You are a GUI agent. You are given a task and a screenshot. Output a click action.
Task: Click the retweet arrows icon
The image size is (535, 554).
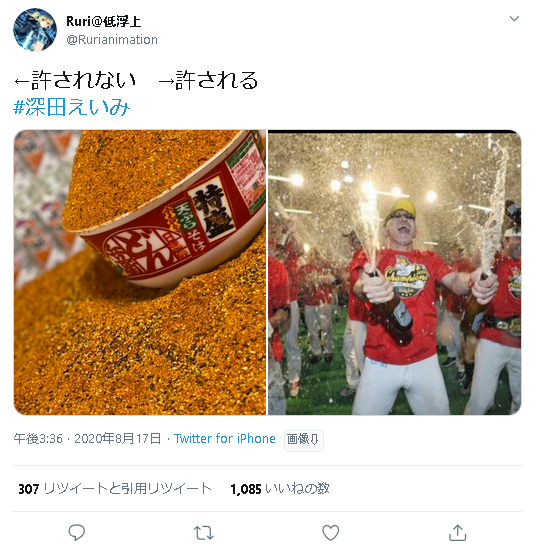pyautogui.click(x=204, y=532)
